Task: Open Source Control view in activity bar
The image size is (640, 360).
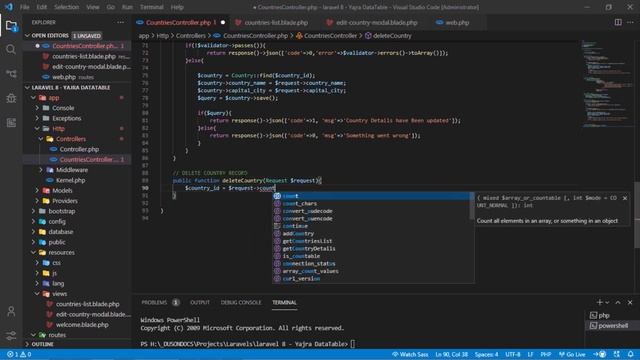Action: pos(11,74)
